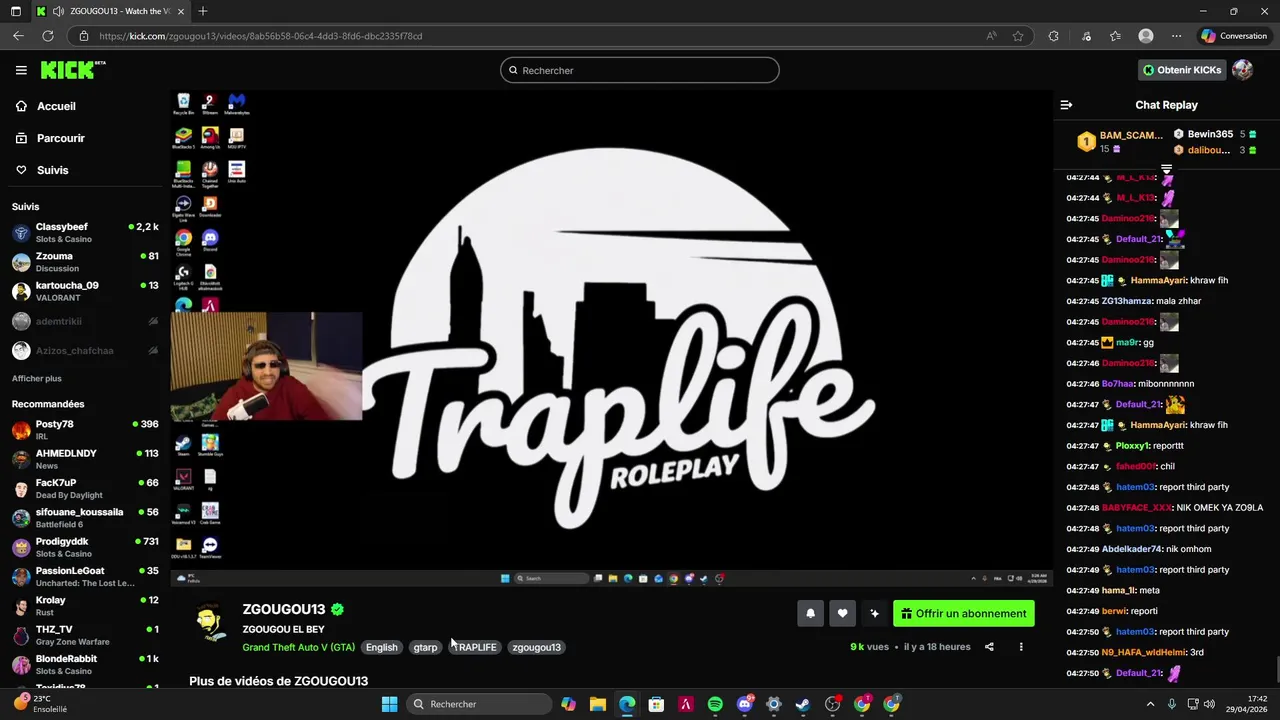The height and width of the screenshot is (720, 1280).
Task: Open AHMEDLNDY recommended channel
Action: pos(85,459)
